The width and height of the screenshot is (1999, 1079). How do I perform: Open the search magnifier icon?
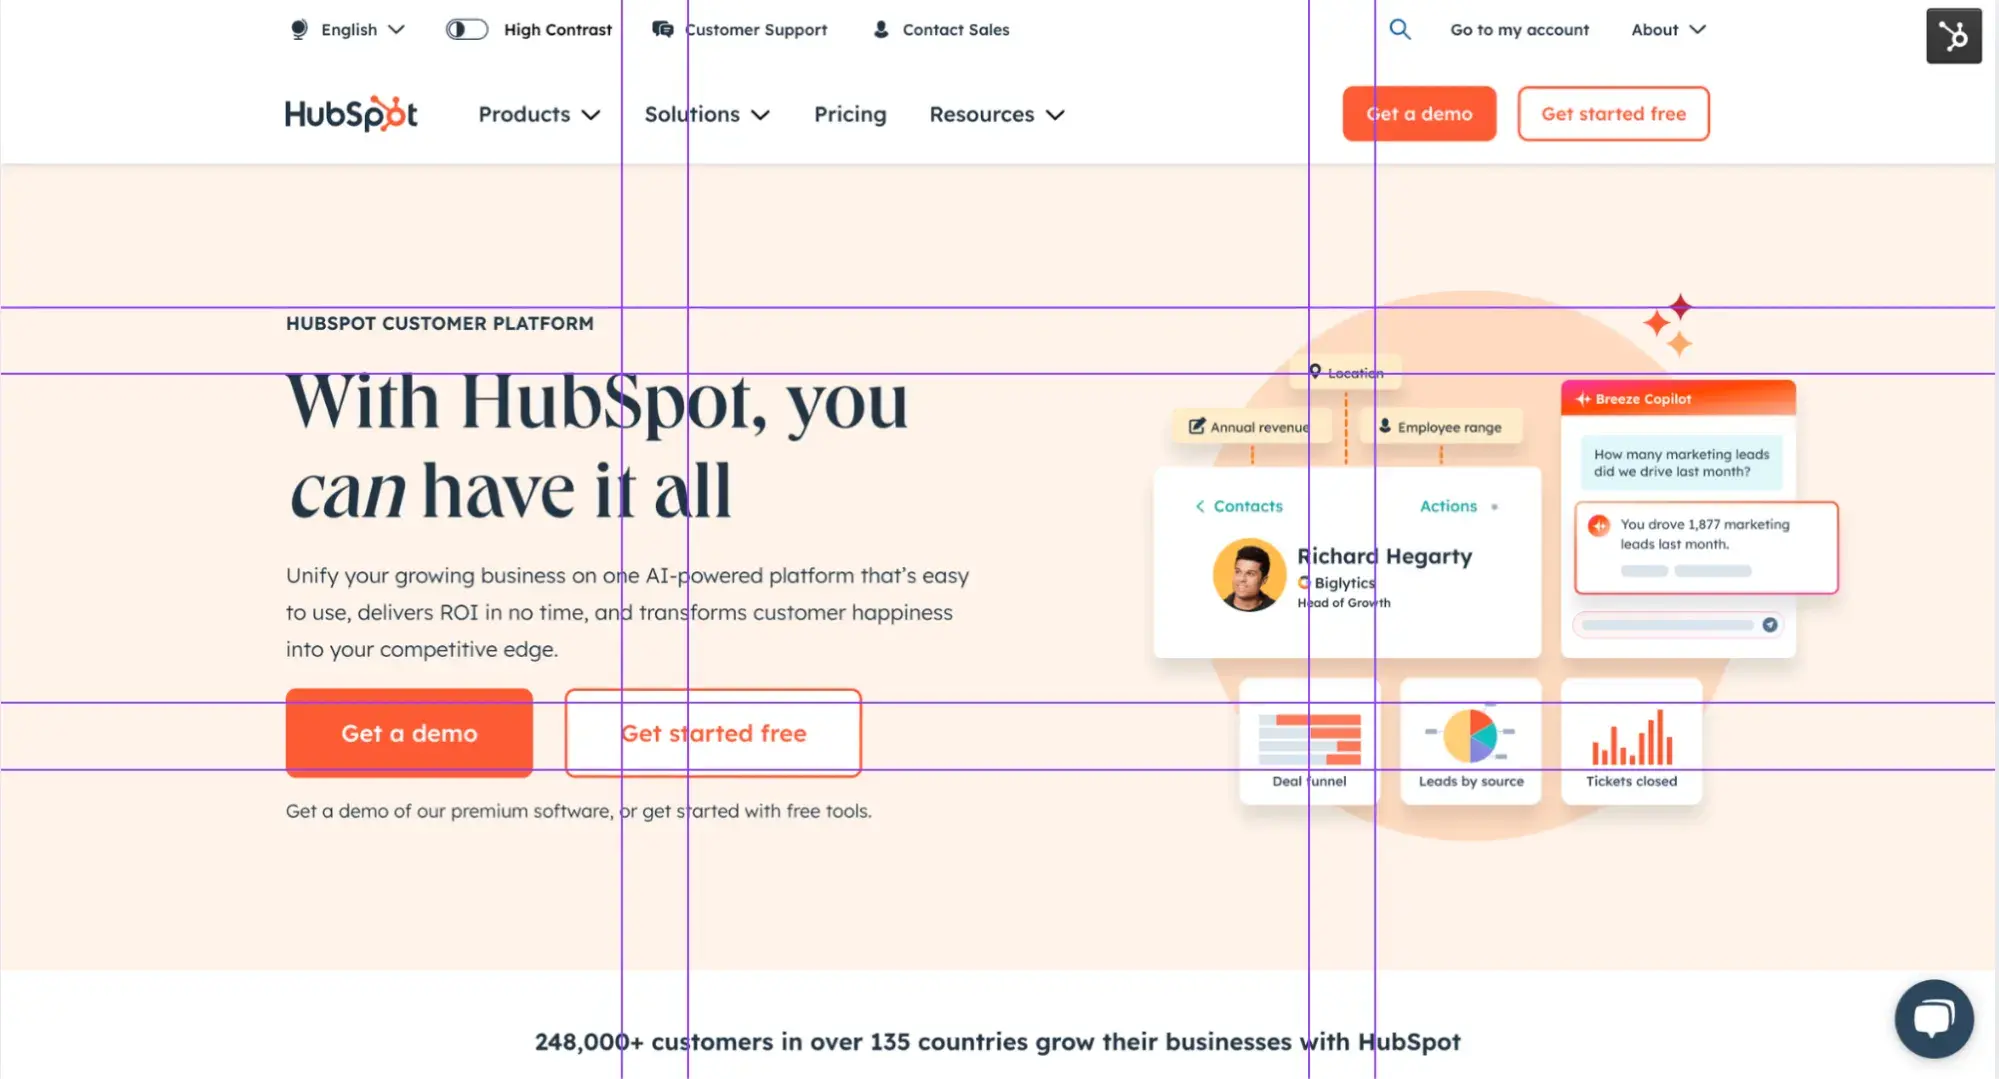coord(1400,29)
